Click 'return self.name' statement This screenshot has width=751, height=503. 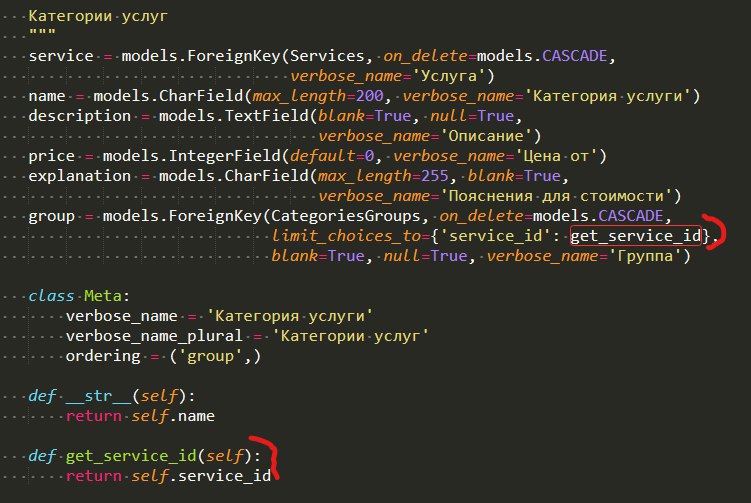click(x=140, y=416)
